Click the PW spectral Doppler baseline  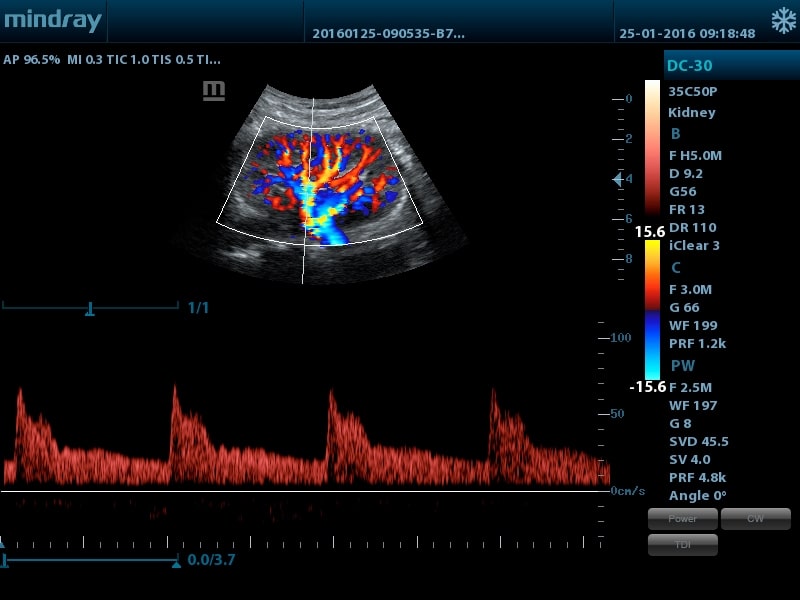300,491
